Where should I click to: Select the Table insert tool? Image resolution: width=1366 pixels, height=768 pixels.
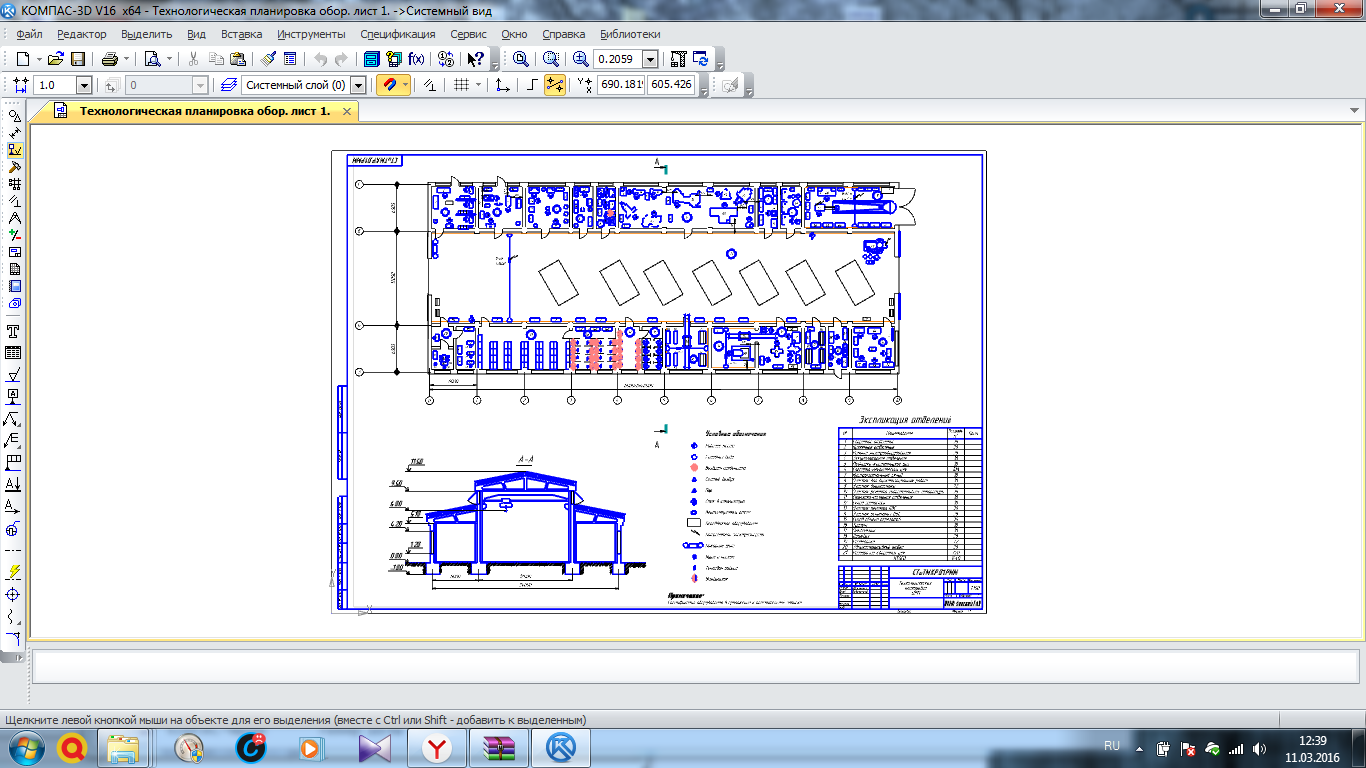[x=14, y=352]
